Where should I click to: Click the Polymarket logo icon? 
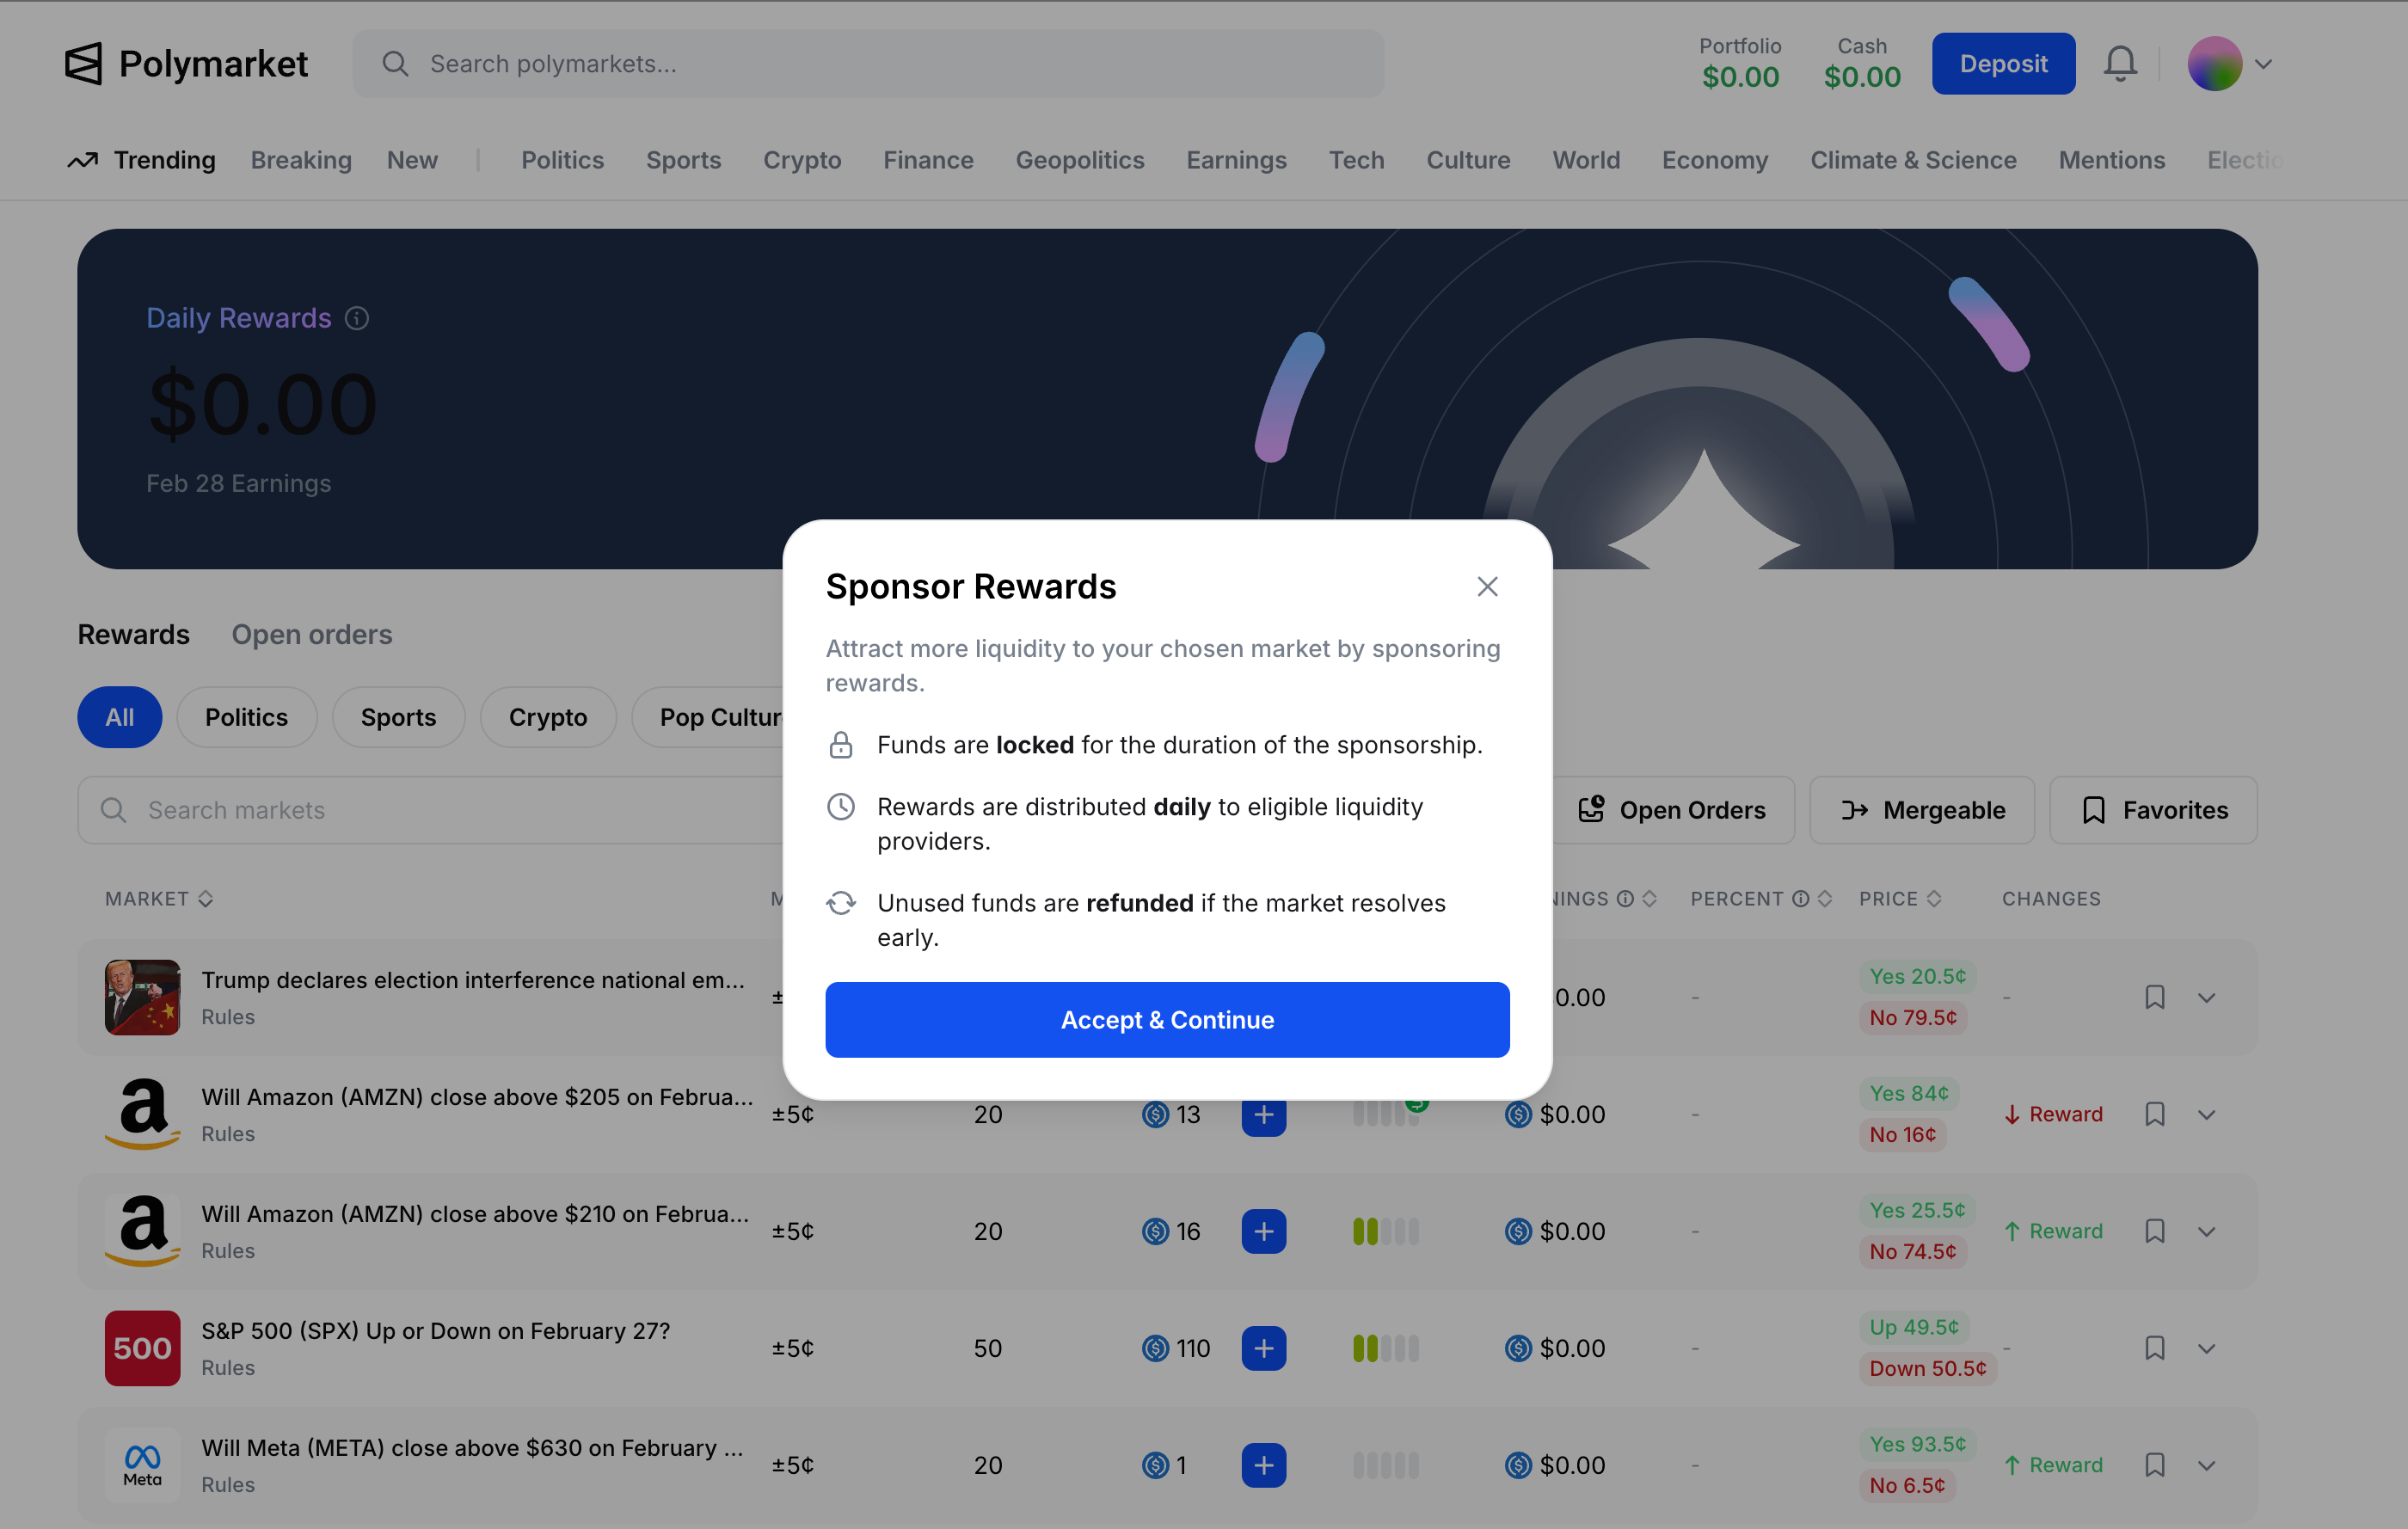[x=83, y=63]
